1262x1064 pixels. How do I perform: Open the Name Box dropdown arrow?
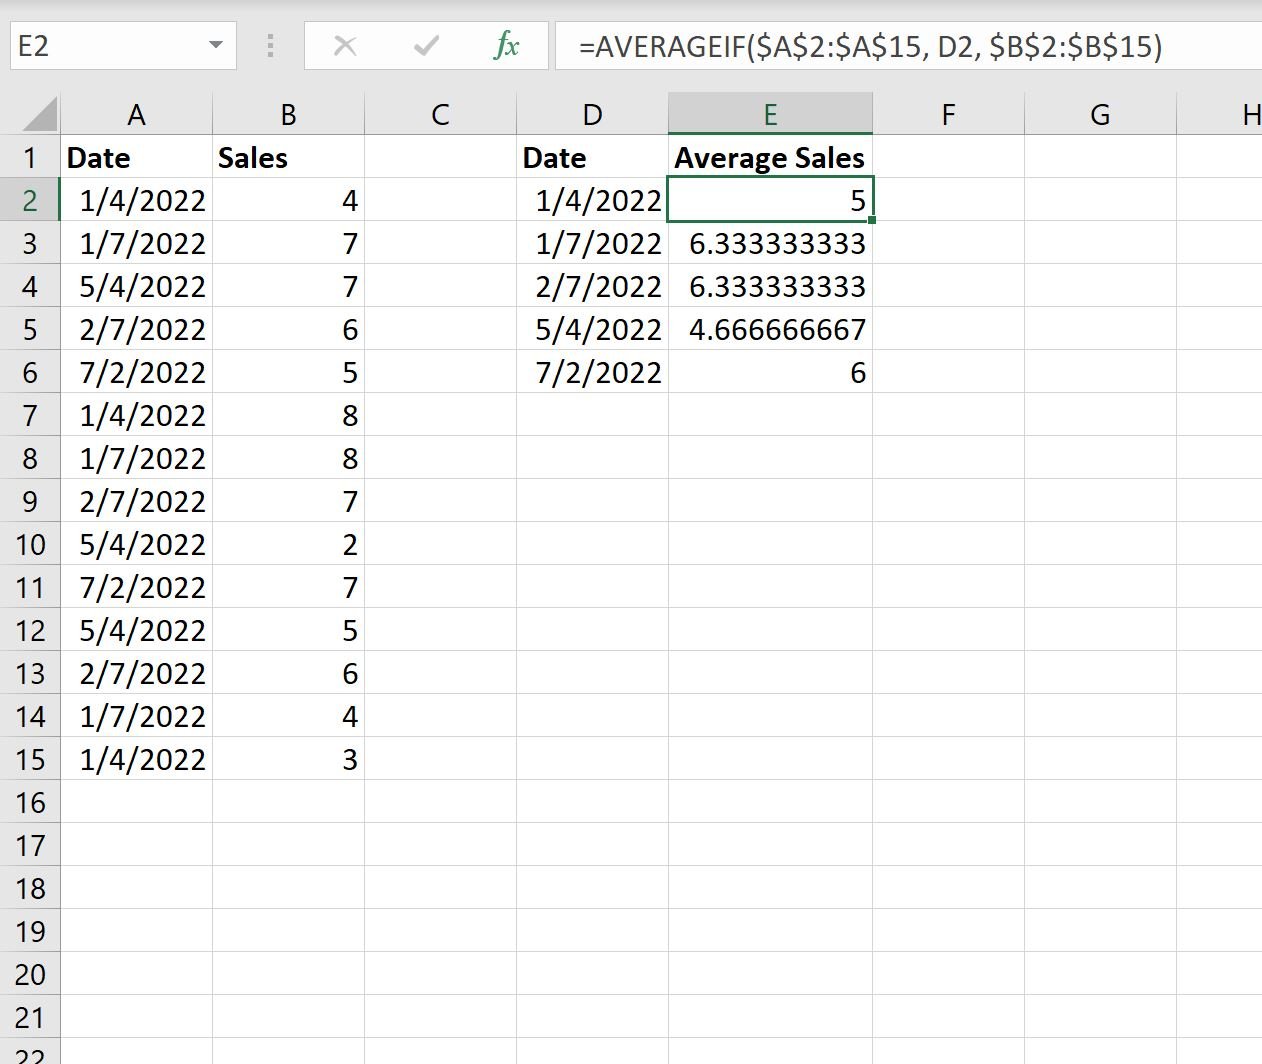215,46
